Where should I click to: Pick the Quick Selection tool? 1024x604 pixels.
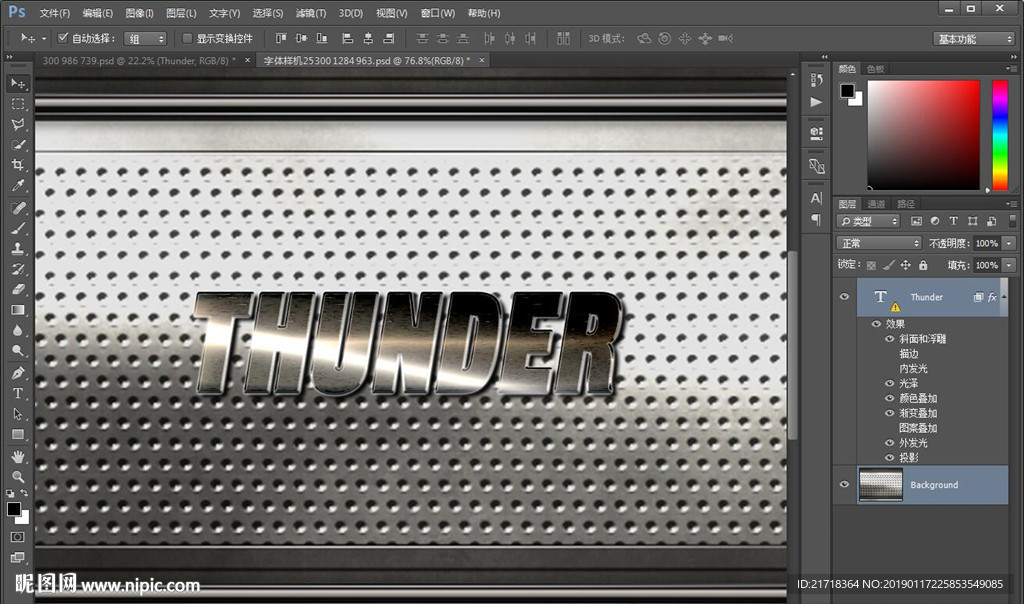pyautogui.click(x=18, y=144)
